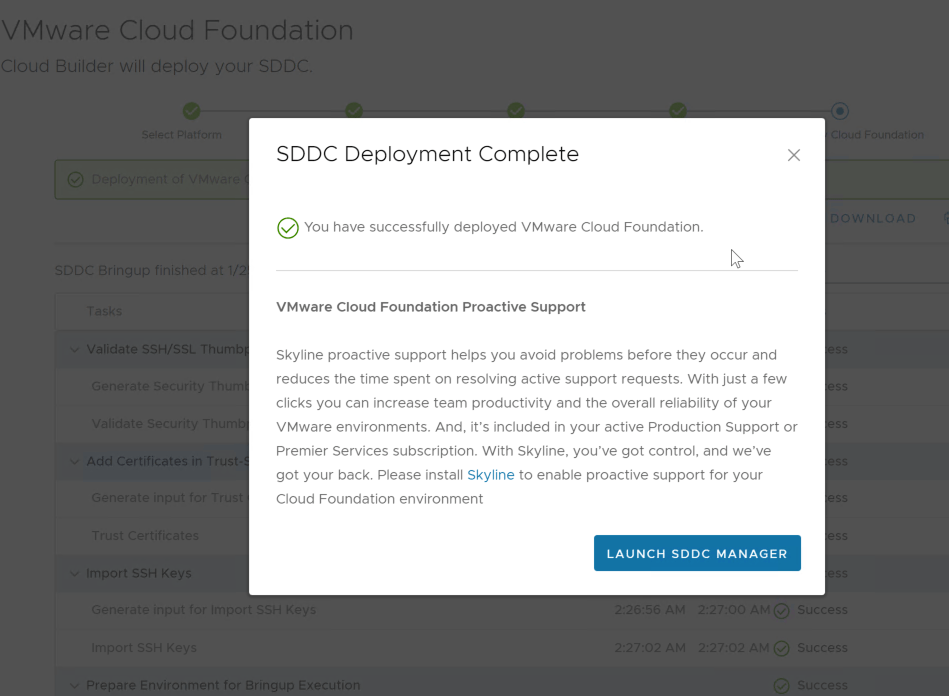This screenshot has height=696, width=949.
Task: Collapse the Validate SSH/SSL Thumbprints group
Action: 74,350
